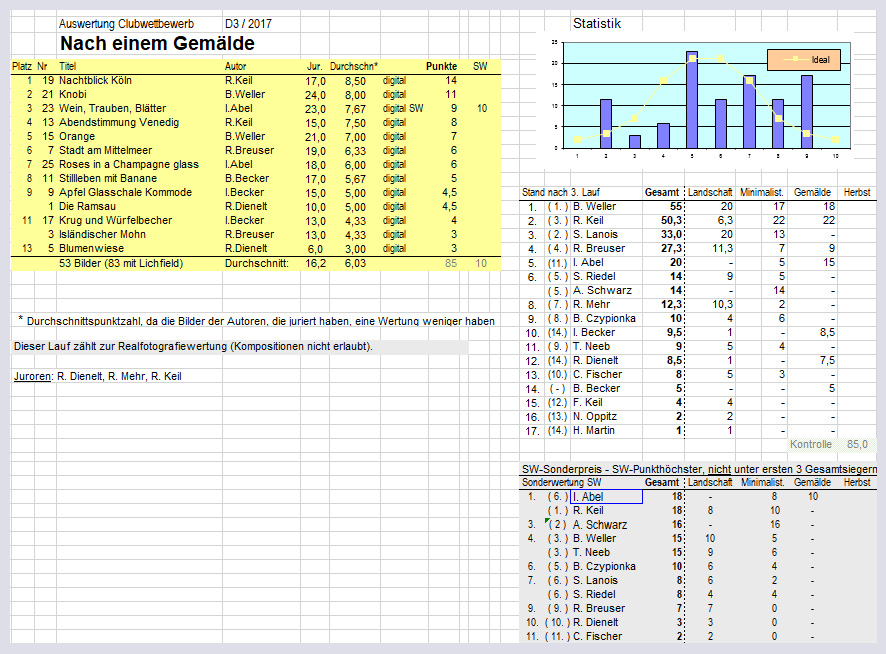The image size is (886, 654).
Task: Click the "50,3" Gesamt total
Action: coord(672,220)
